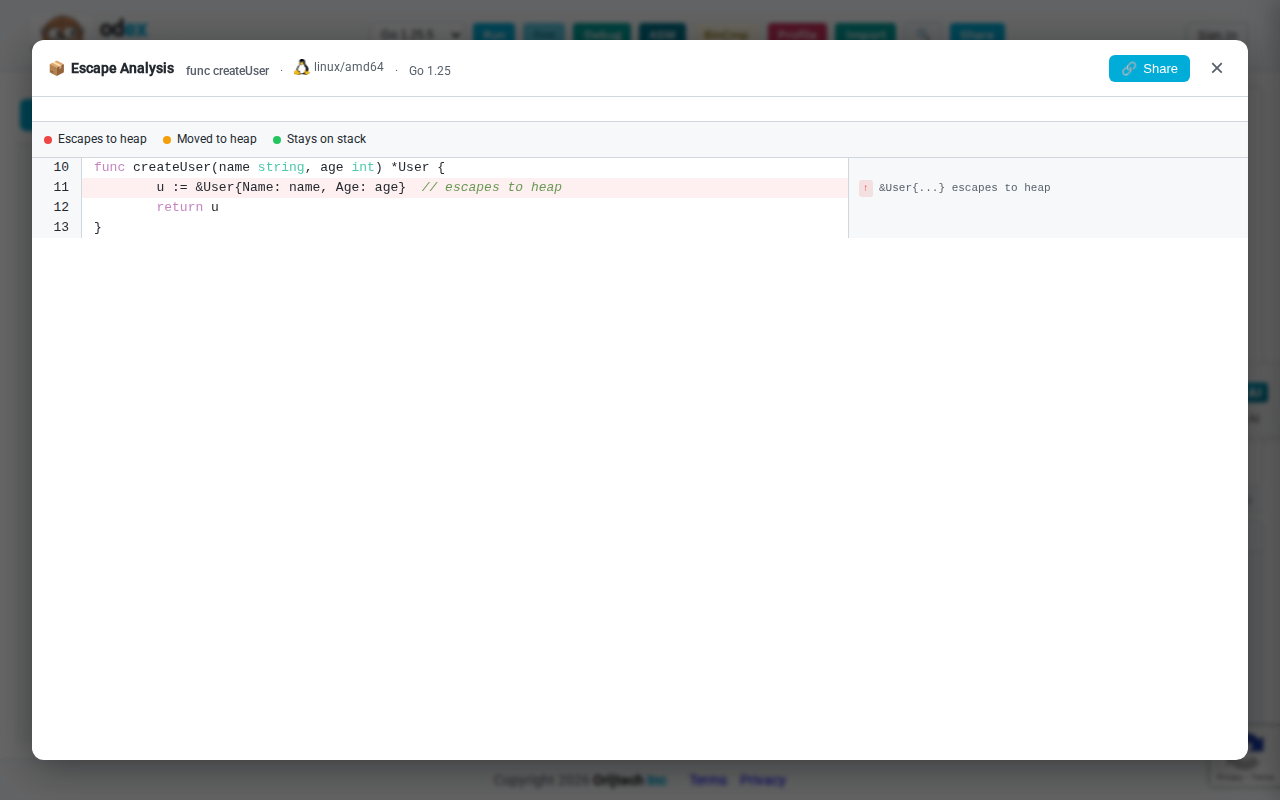Toggle the Escapes to heap legend filter
The width and height of the screenshot is (1280, 800).
click(x=95, y=139)
